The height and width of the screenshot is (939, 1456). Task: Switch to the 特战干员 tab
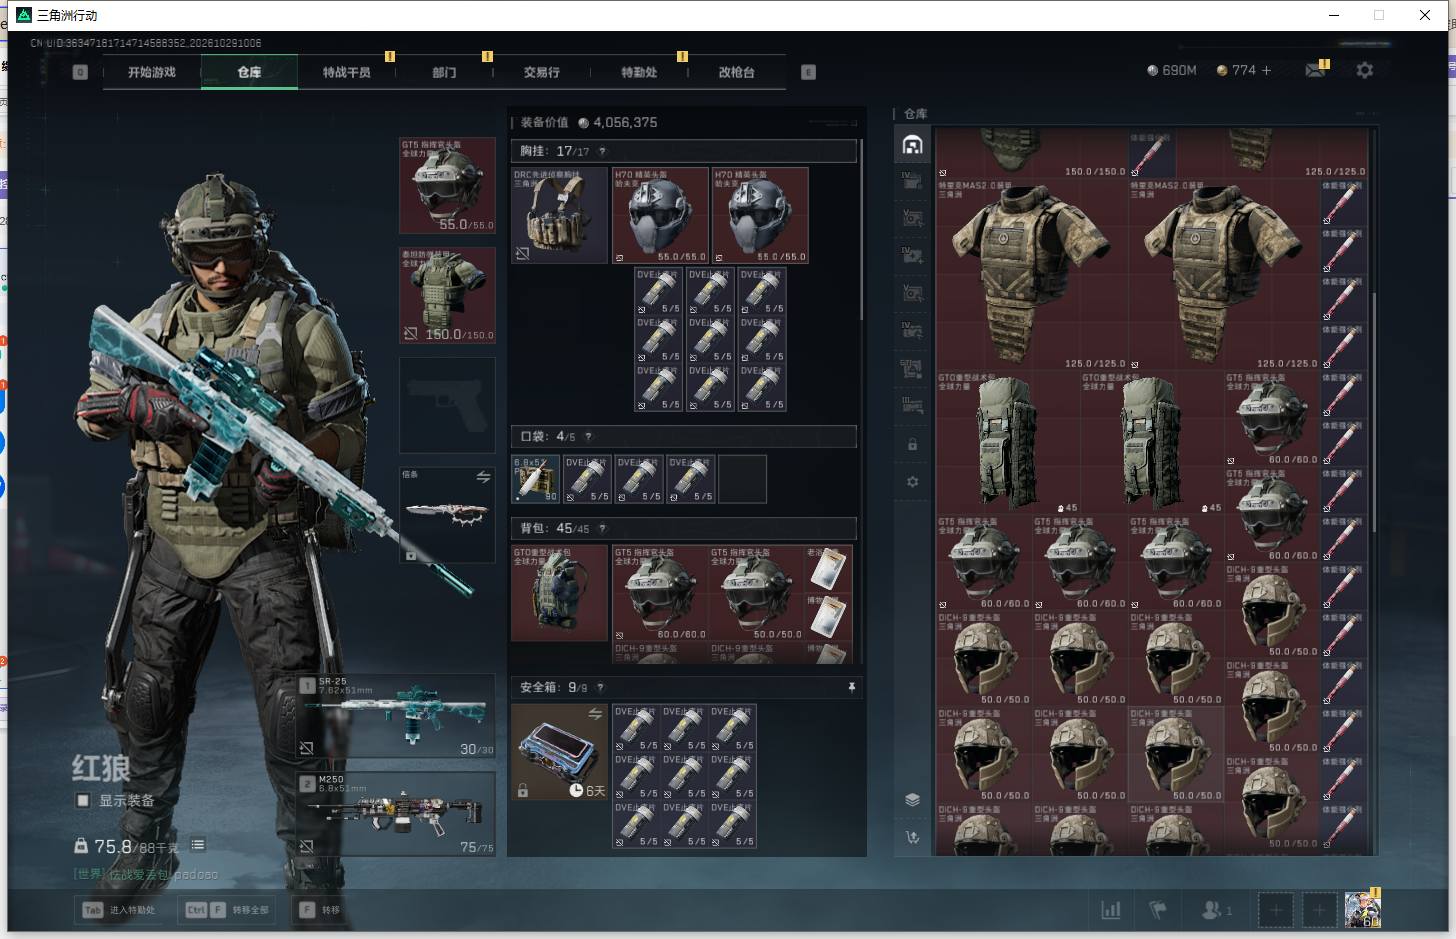tap(347, 72)
